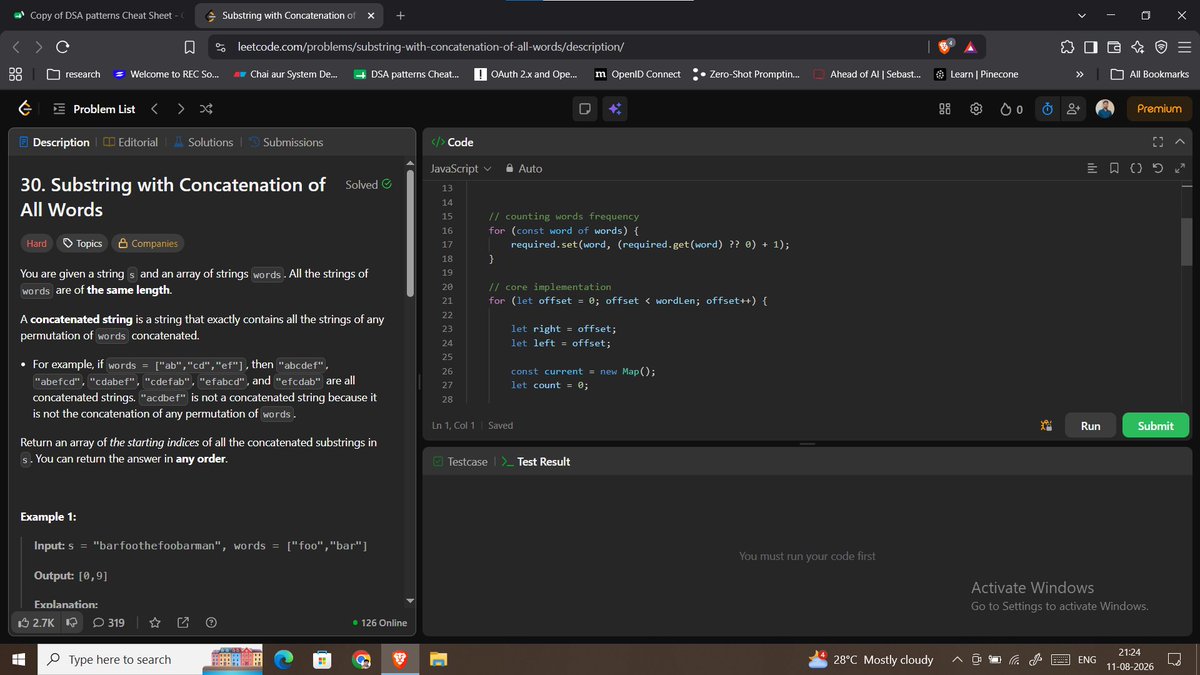This screenshot has width=1200, height=675.
Task: Click the code editor scrollbar
Action: pyautogui.click(x=1186, y=240)
